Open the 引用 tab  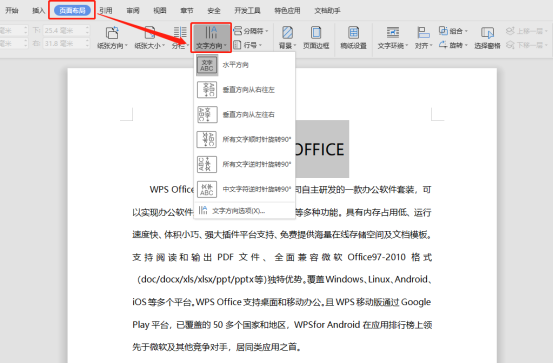pos(106,11)
